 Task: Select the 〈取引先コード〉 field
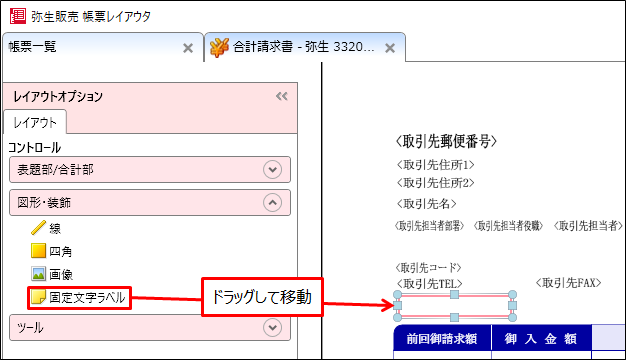coord(428,267)
